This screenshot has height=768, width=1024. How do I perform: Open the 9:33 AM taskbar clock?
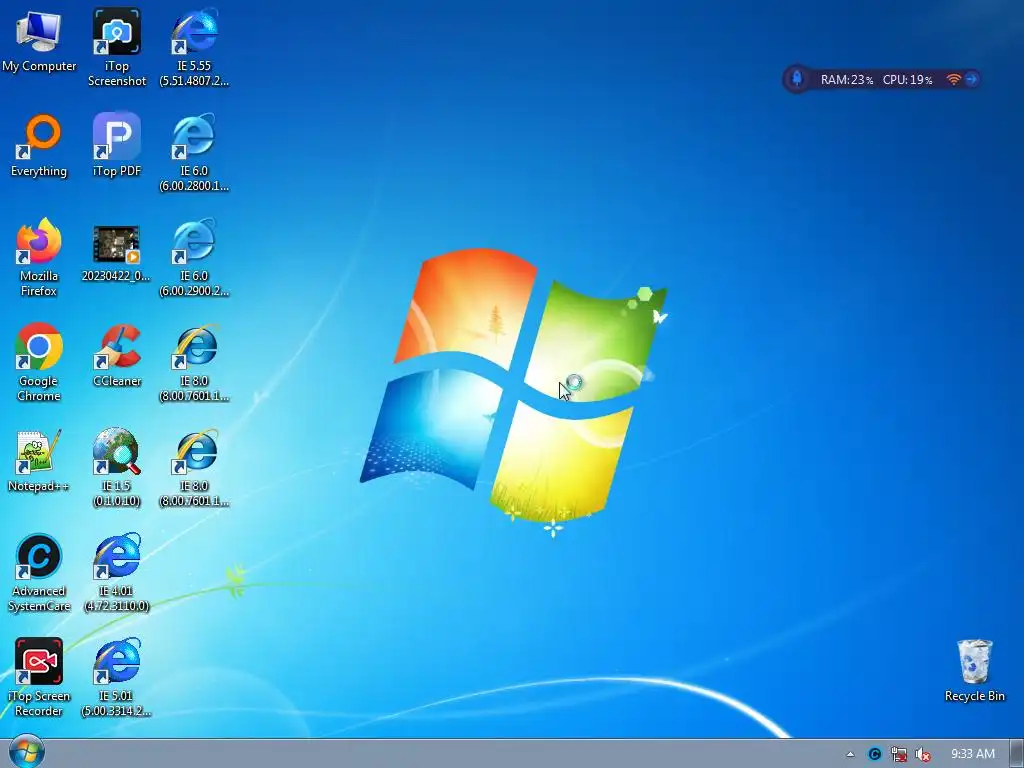point(972,754)
